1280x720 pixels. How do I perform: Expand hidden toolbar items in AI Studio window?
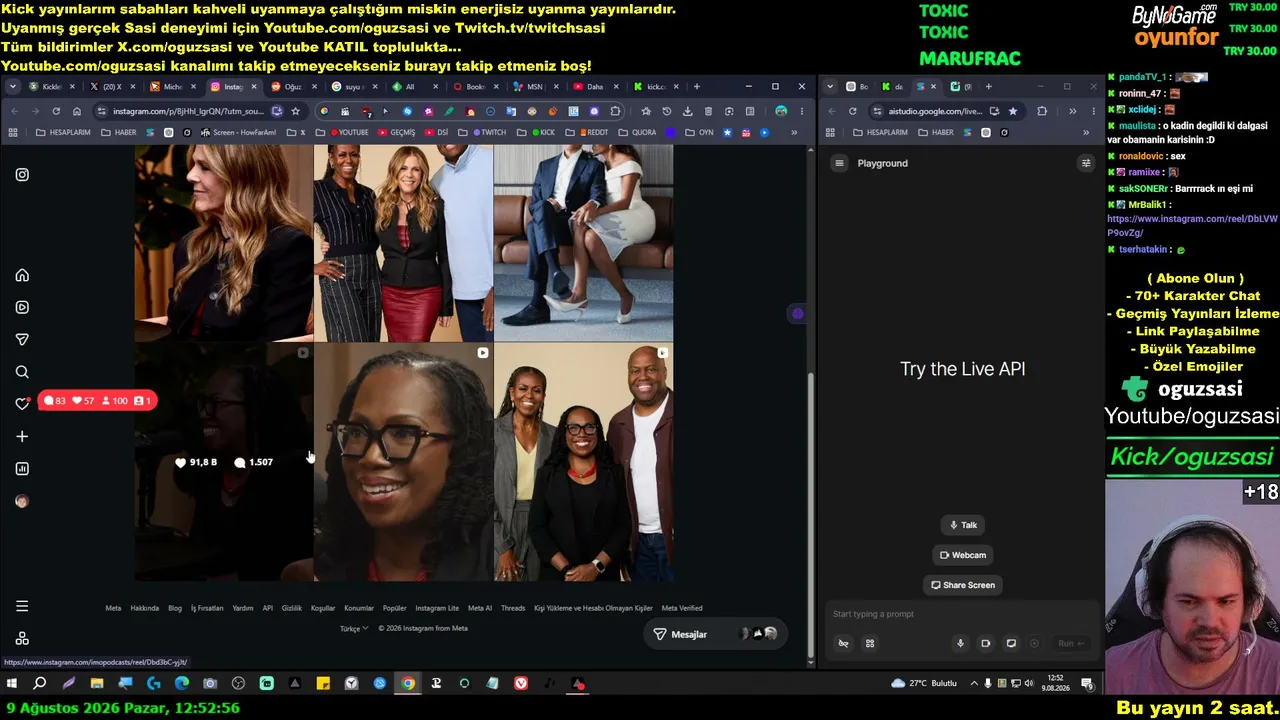[1072, 111]
